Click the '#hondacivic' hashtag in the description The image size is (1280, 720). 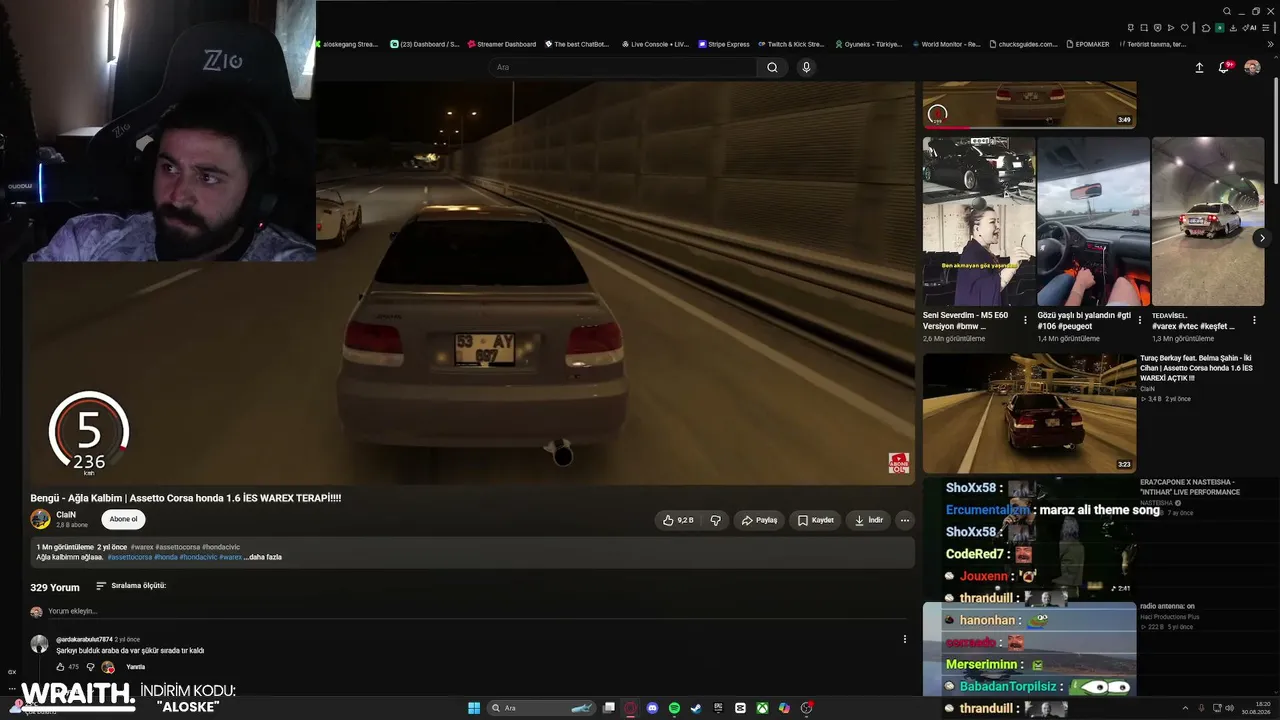(197, 557)
